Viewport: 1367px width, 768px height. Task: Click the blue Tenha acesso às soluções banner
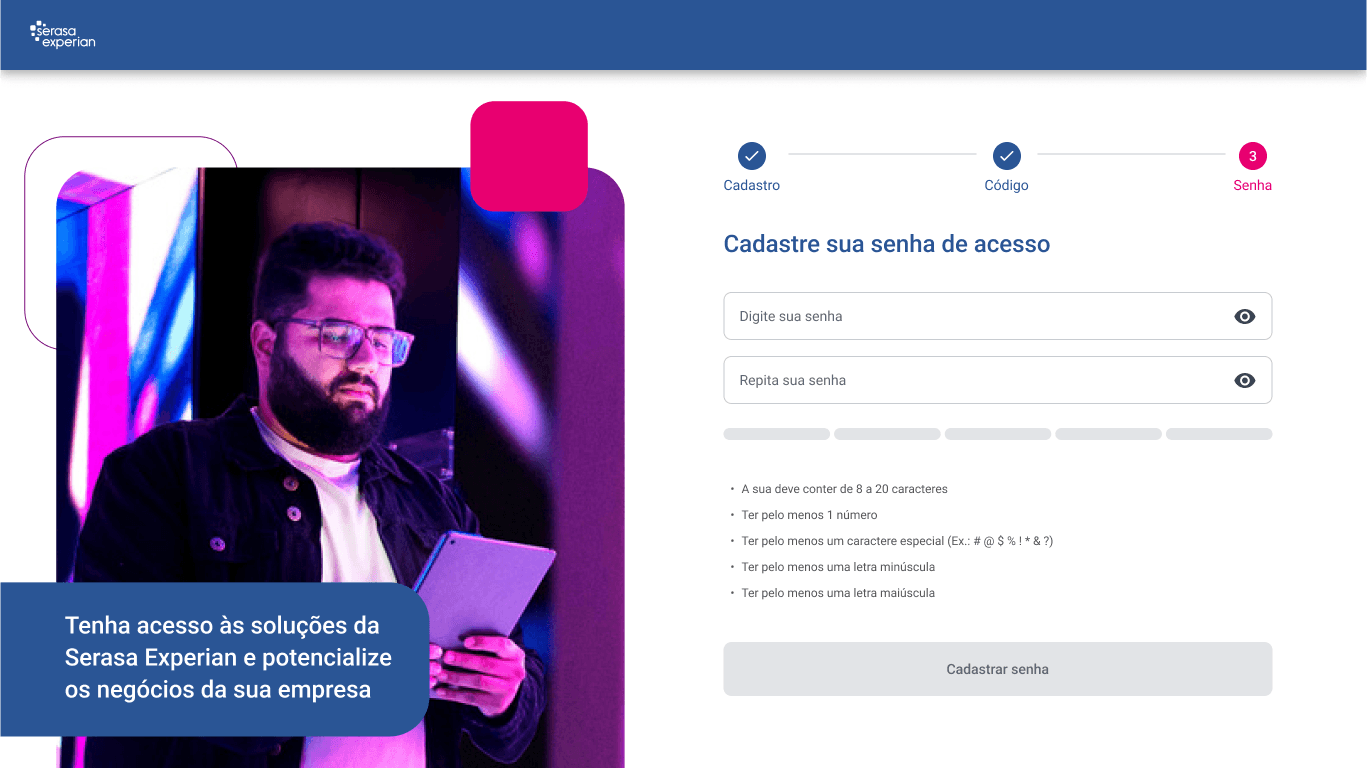215,659
